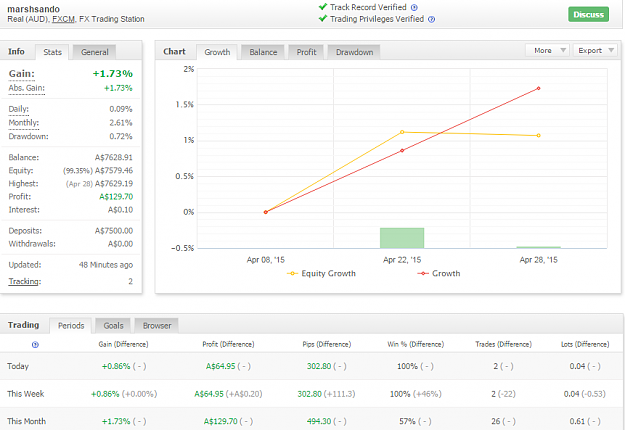Click the Trades (Difference) column header
This screenshot has height=430, width=625.
[x=503, y=344]
